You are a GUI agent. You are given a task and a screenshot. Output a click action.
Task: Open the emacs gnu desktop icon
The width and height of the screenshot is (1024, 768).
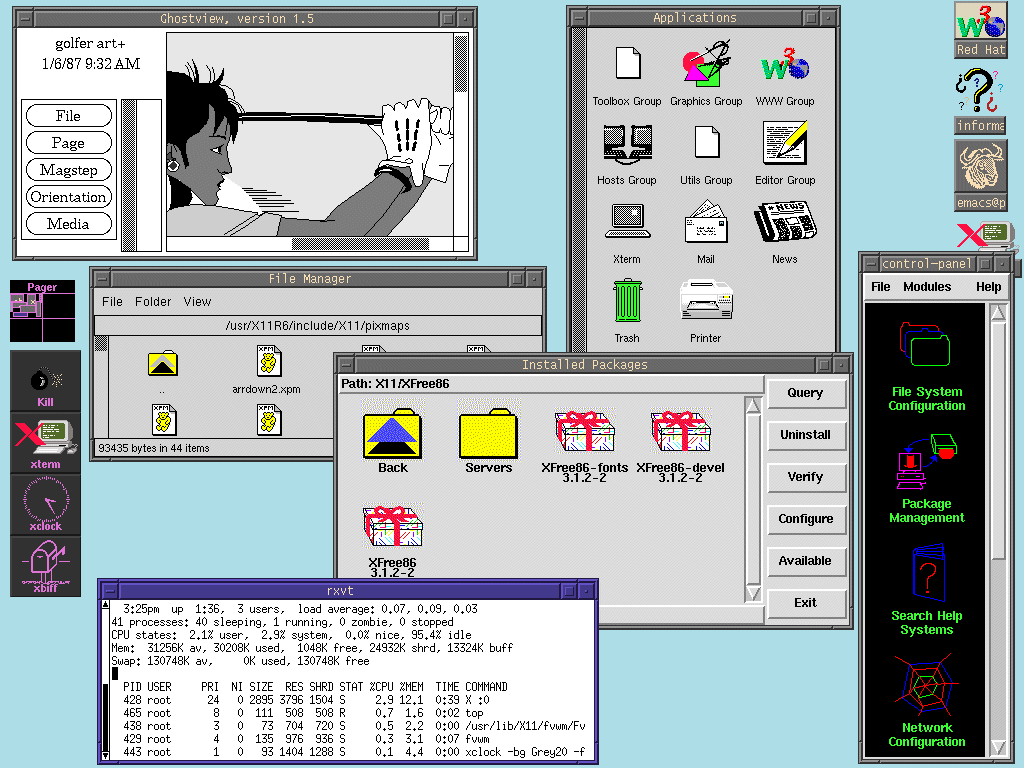[980, 167]
